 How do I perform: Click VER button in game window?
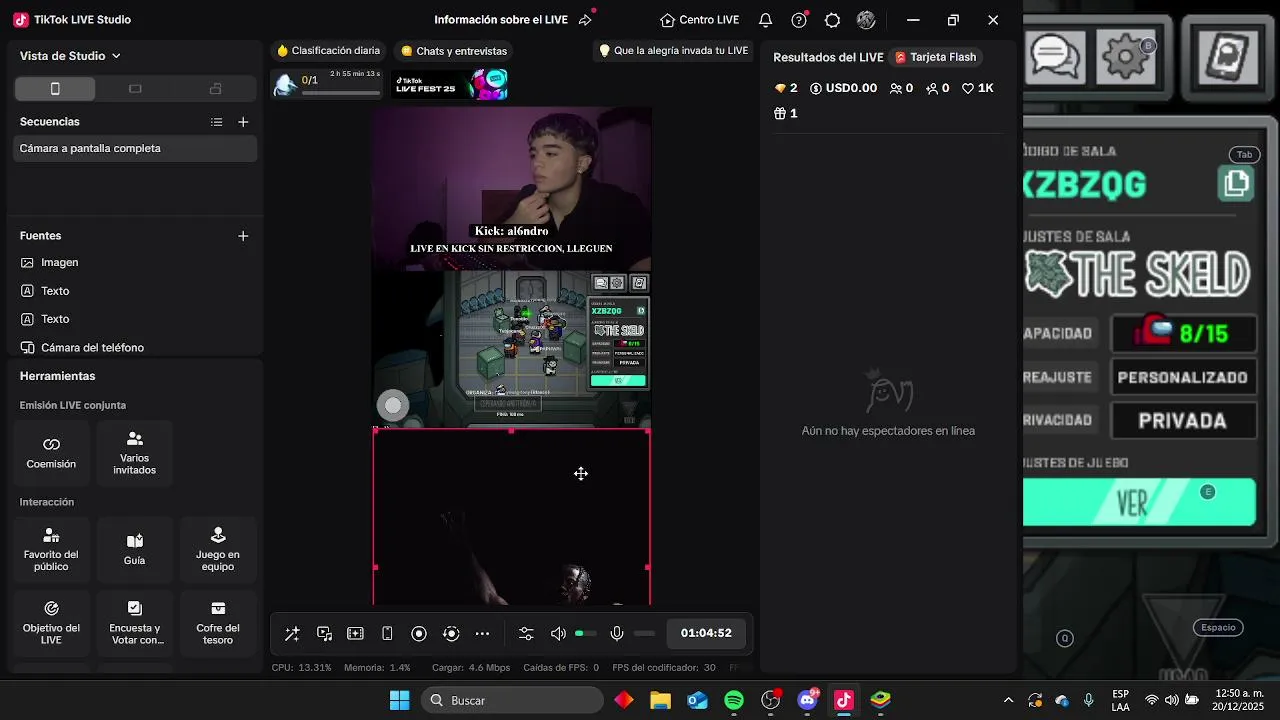pos(1139,502)
